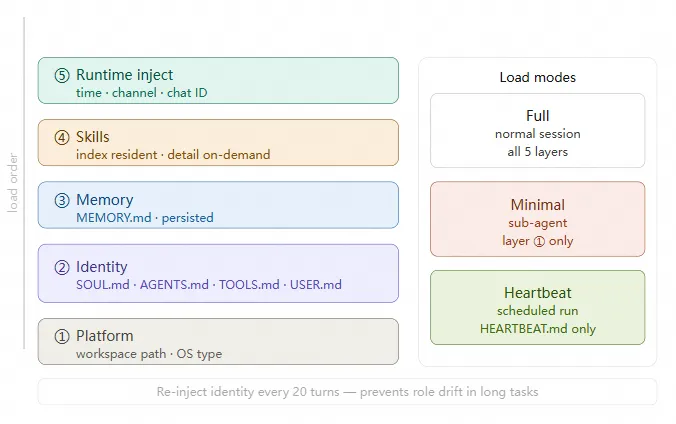The image size is (676, 424).
Task: Select the Identity layer box
Action: click(218, 273)
